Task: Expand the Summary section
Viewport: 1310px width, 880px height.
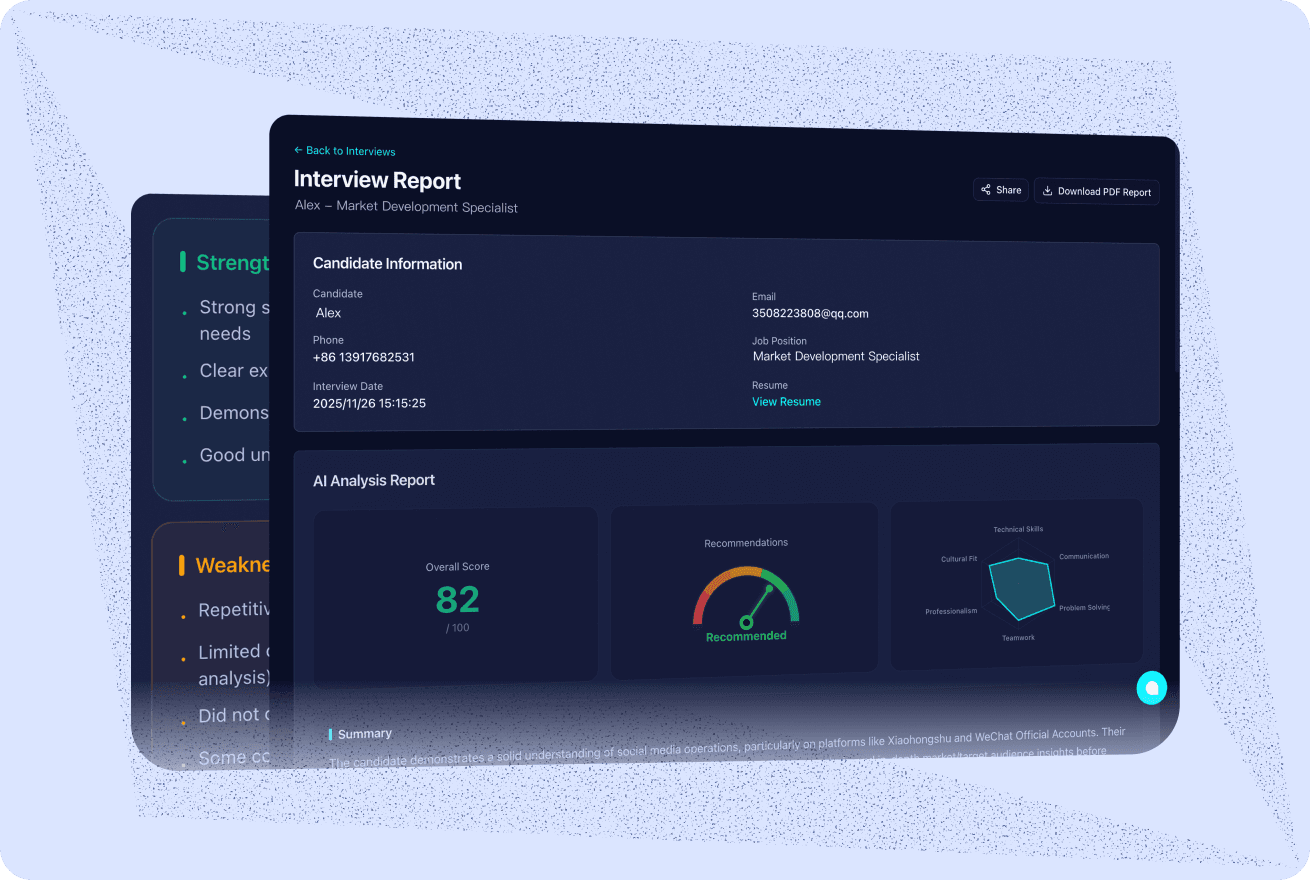Action: point(363,733)
